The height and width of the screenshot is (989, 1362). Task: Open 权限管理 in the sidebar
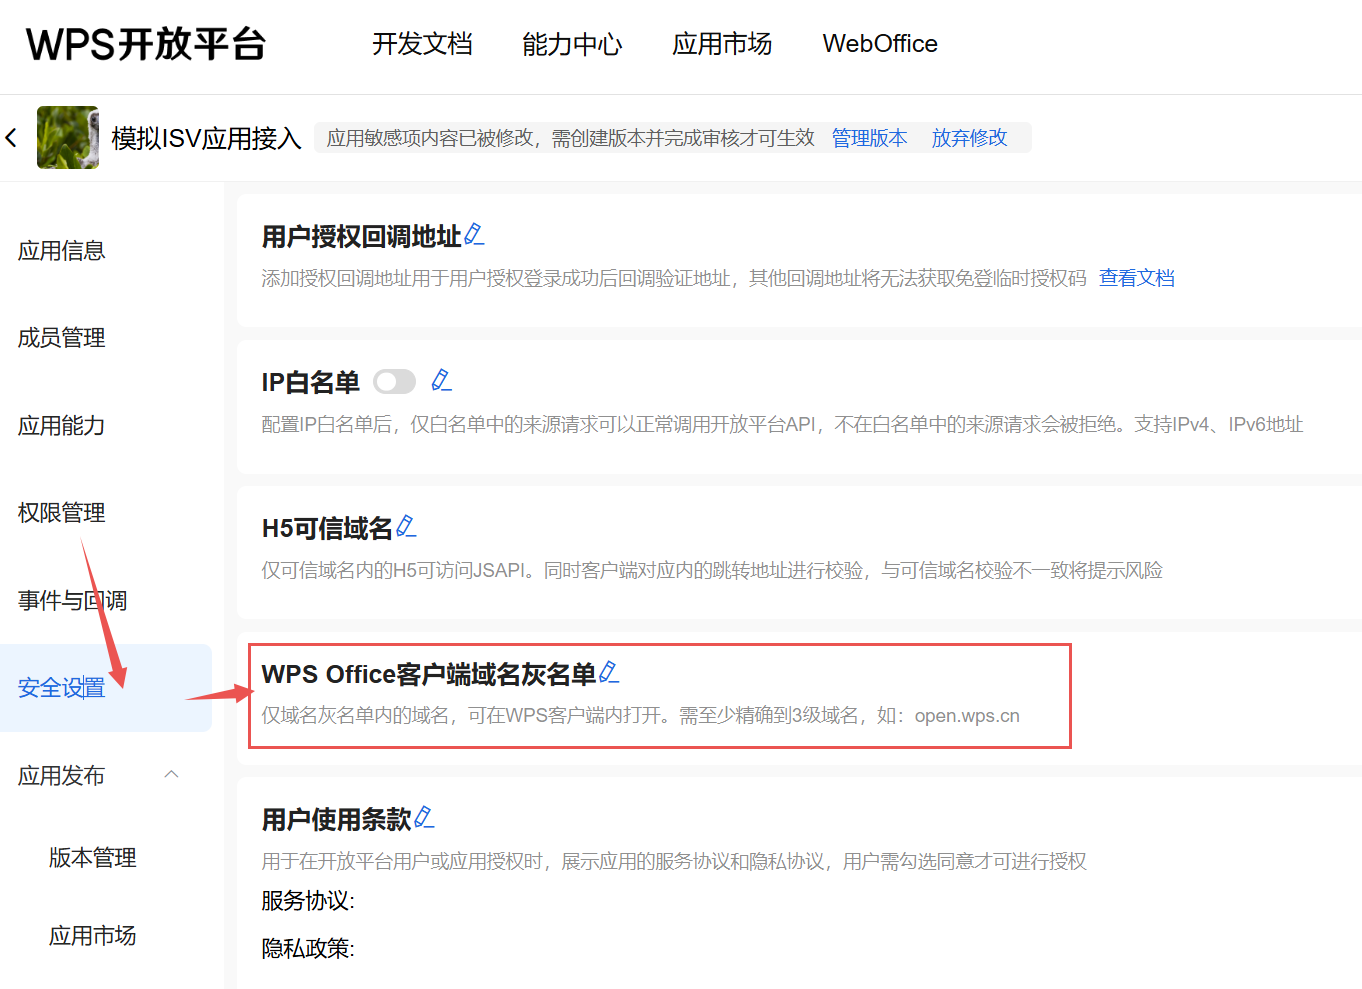coord(62,513)
